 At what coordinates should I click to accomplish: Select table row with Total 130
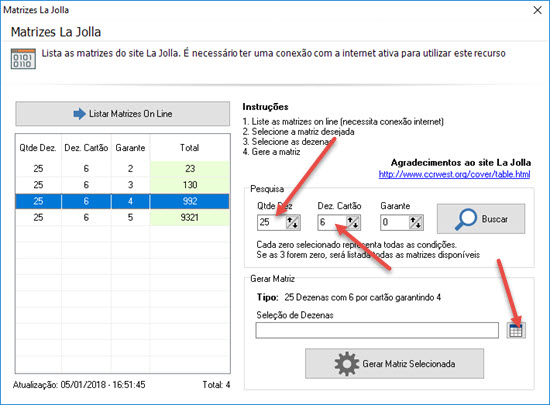(x=122, y=185)
